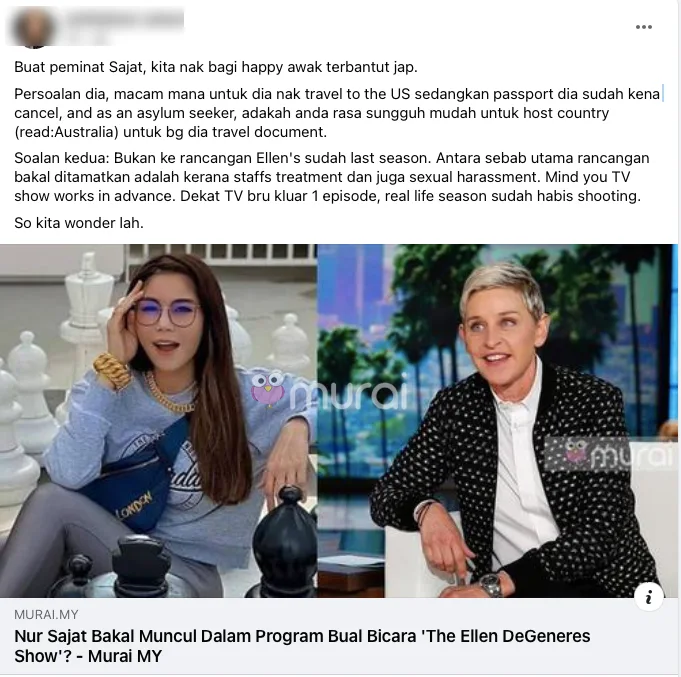This screenshot has height=677, width=681.
Task: Click the line 'So kita wonder lah.'
Action: (79, 223)
